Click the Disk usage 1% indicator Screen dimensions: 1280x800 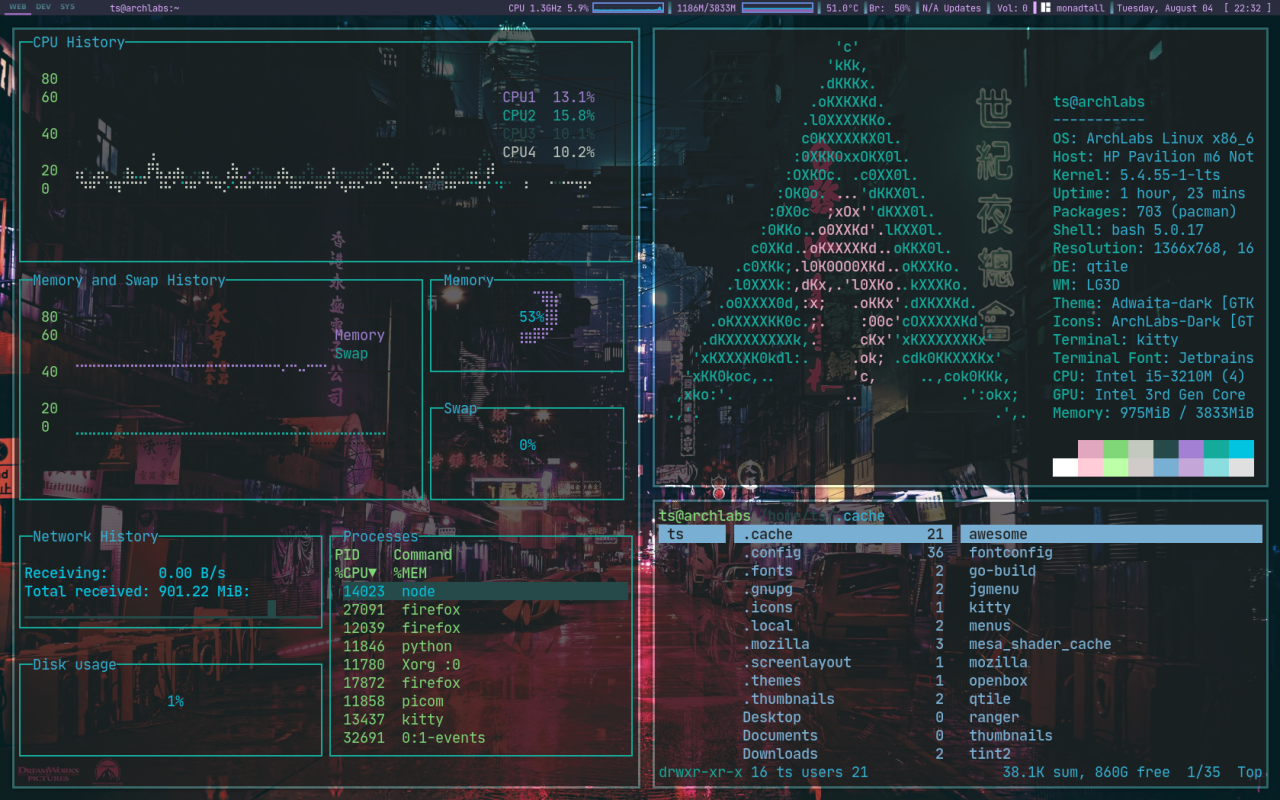pos(175,702)
